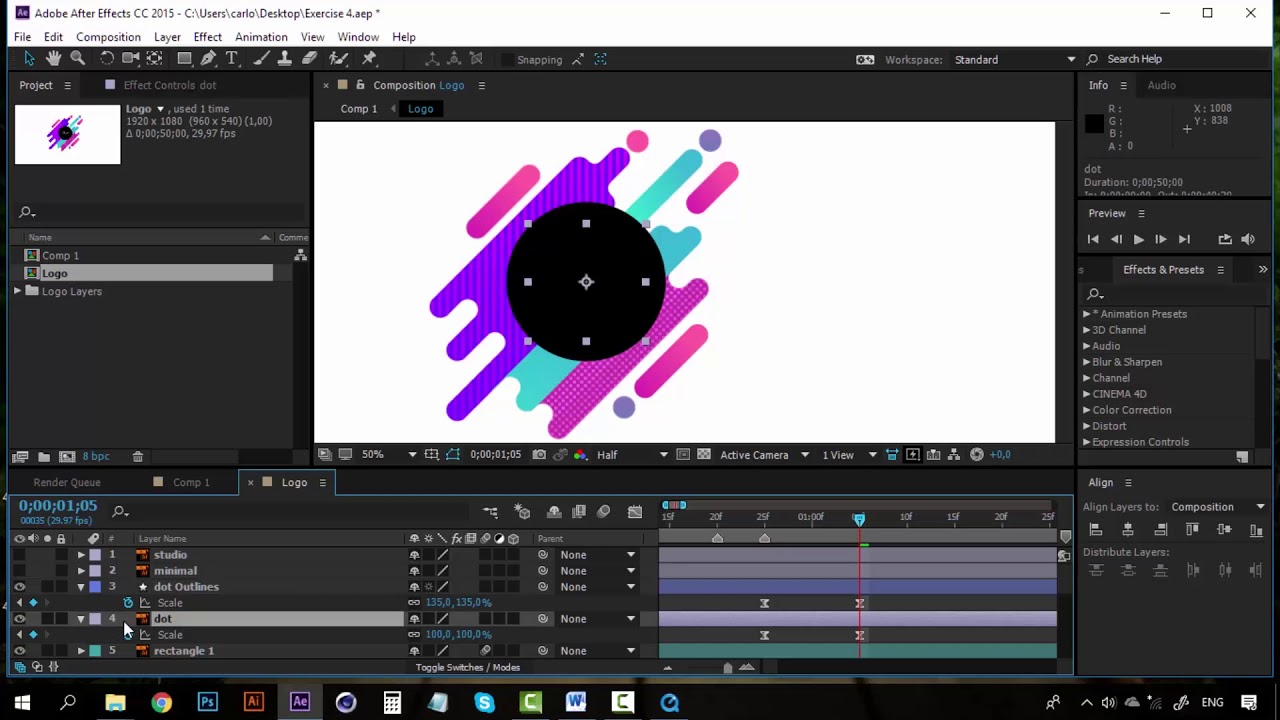Expand the Blur & Sharpen effects category
Image resolution: width=1280 pixels, height=720 pixels.
(x=1086, y=362)
